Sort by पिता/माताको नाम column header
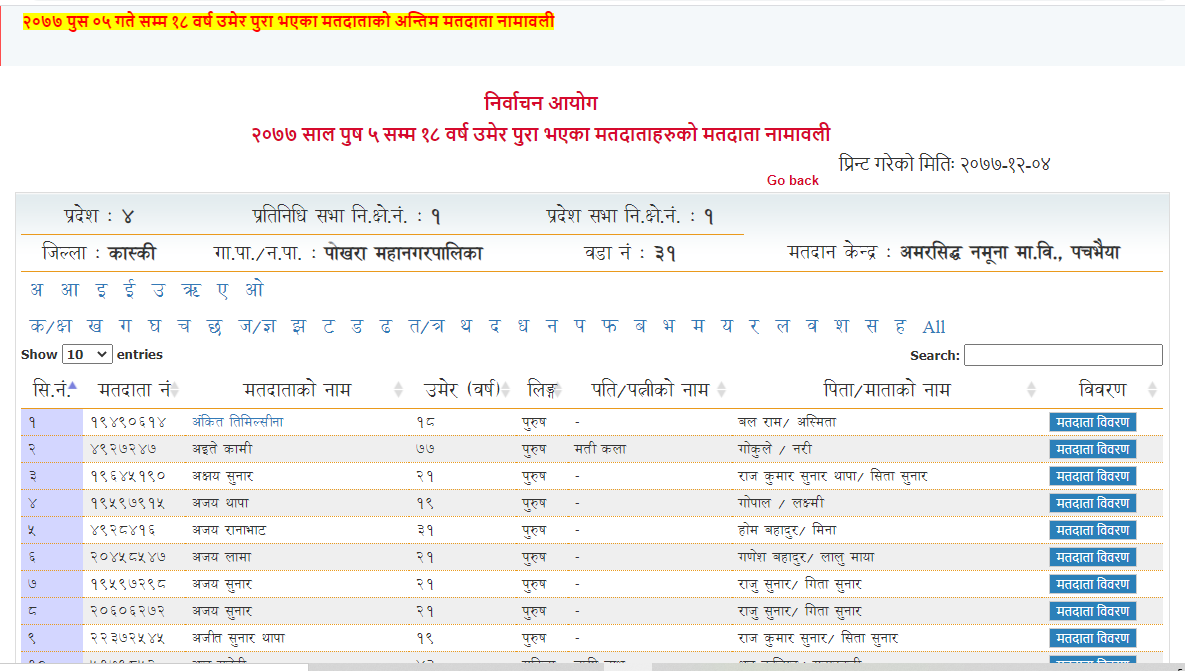 (x=886, y=390)
